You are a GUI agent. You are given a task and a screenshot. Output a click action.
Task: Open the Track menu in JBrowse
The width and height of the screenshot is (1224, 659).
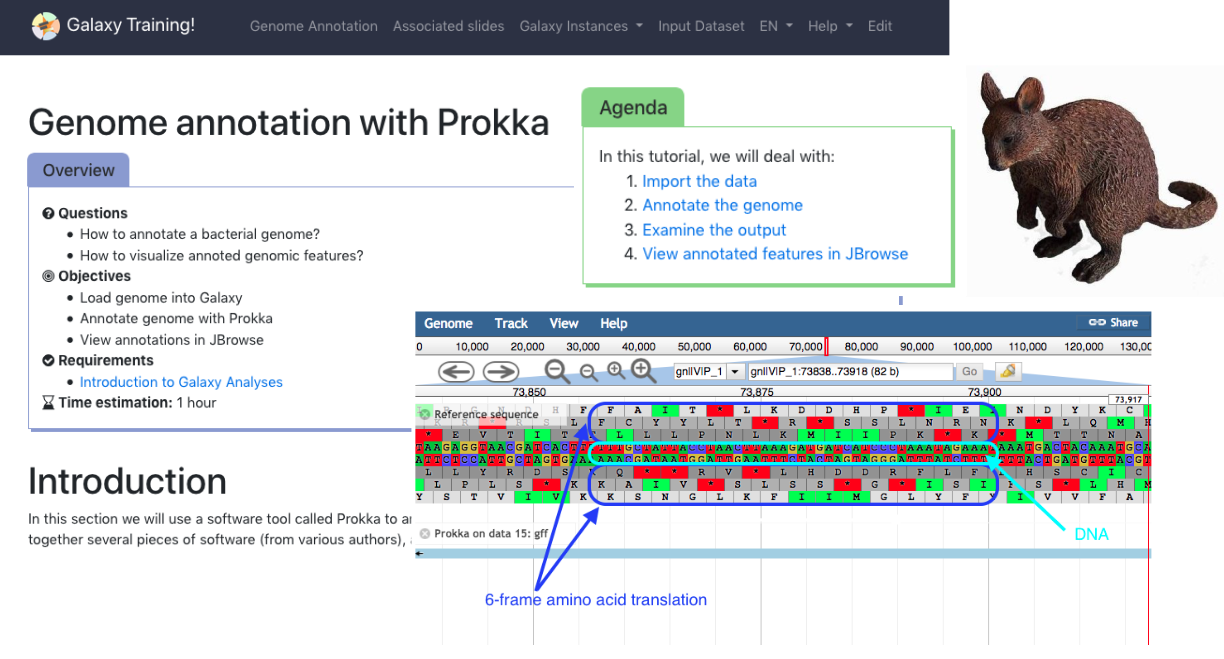(511, 323)
